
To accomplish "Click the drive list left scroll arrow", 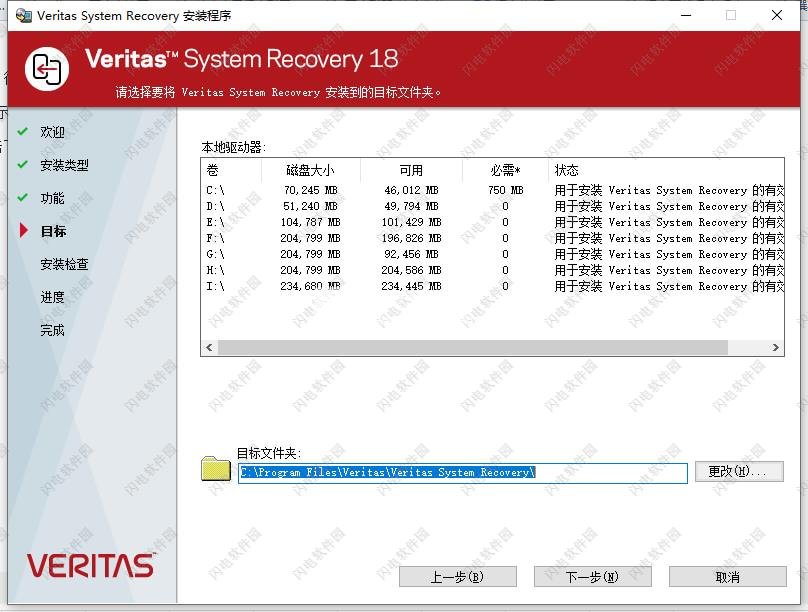I will point(209,348).
